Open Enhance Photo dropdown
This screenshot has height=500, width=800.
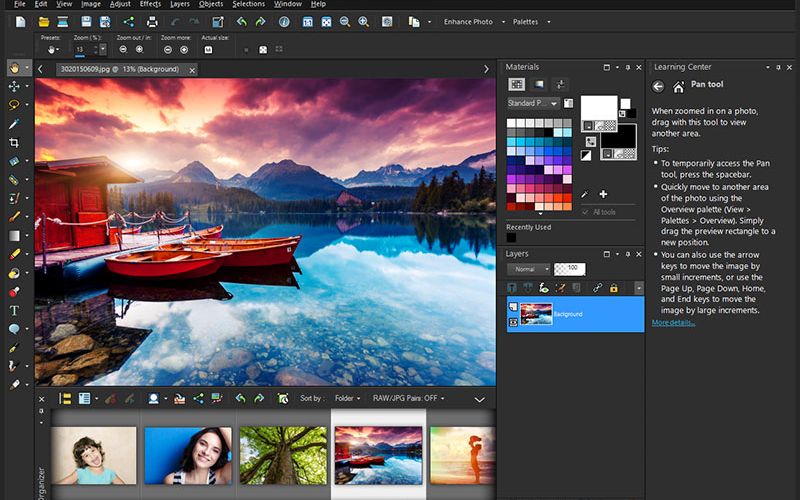(504, 22)
